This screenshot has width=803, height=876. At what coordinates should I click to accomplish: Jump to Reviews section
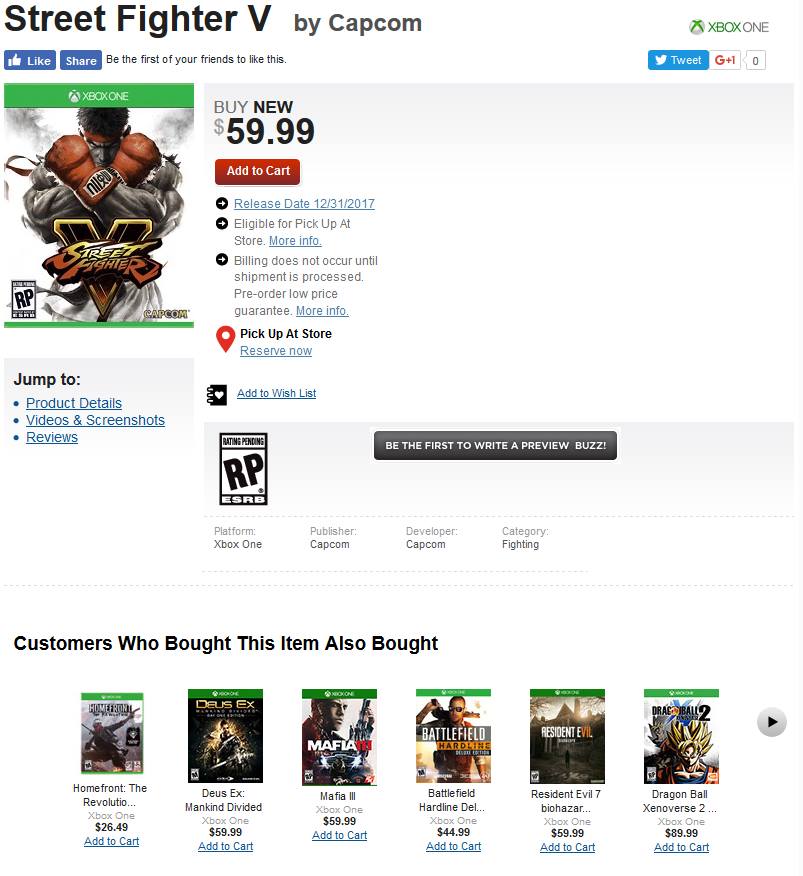[x=52, y=437]
